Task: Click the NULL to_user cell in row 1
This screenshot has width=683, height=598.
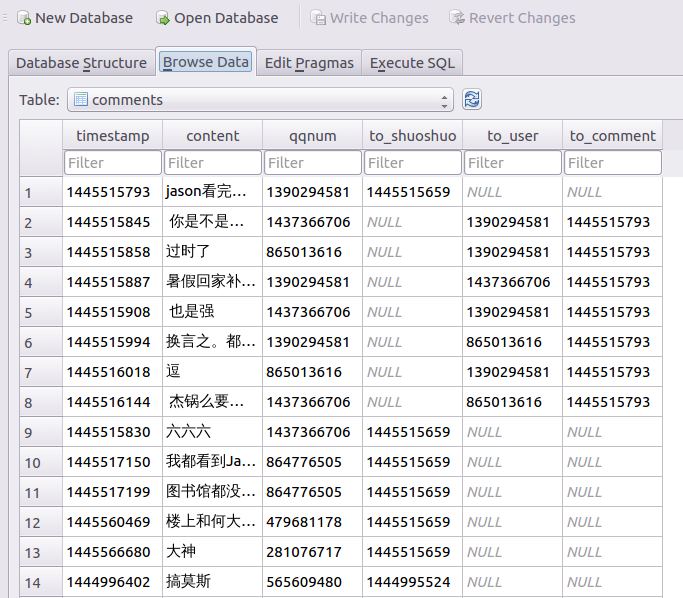Action: coord(512,192)
